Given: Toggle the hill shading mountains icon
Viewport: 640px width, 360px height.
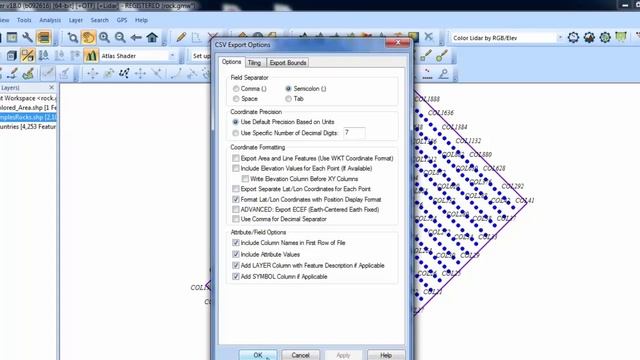Looking at the screenshot, I should point(91,56).
